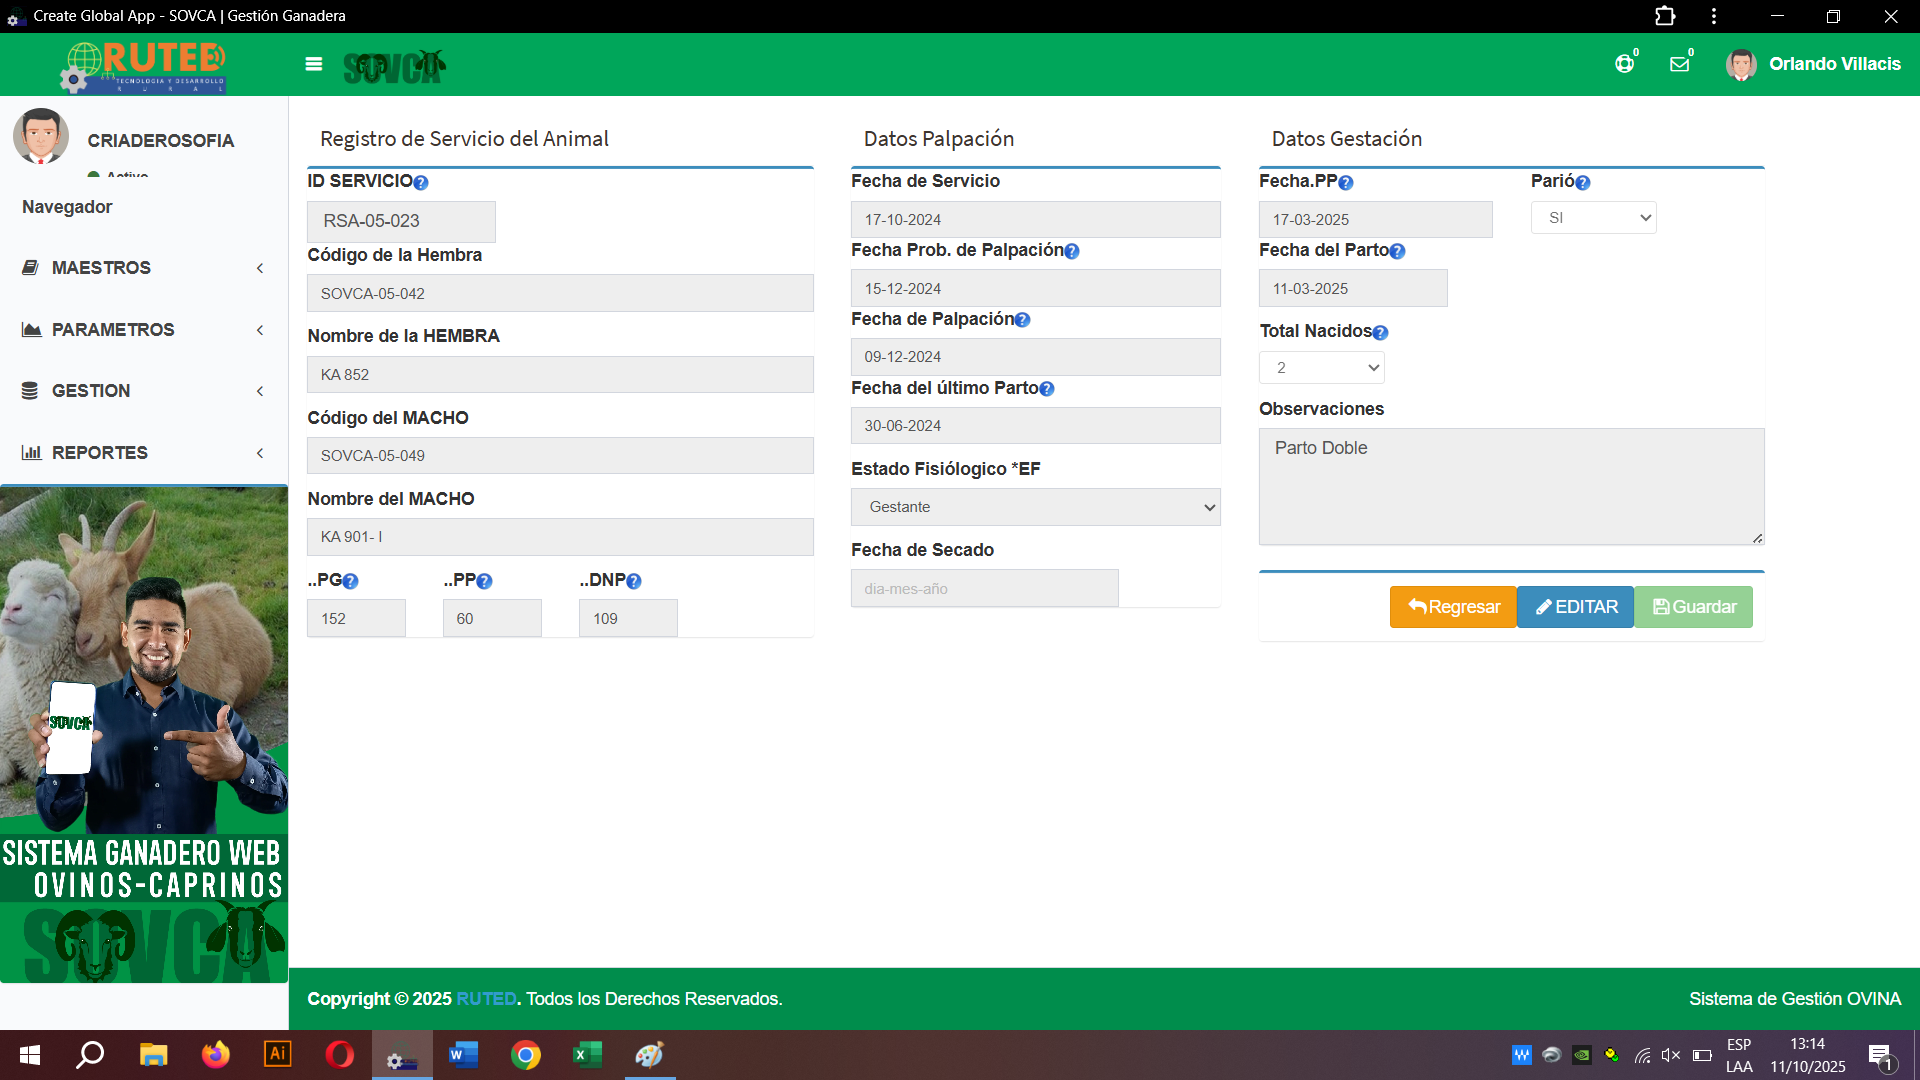Click the RUTED link in footer
This screenshot has width=1920, height=1080.
(x=486, y=999)
